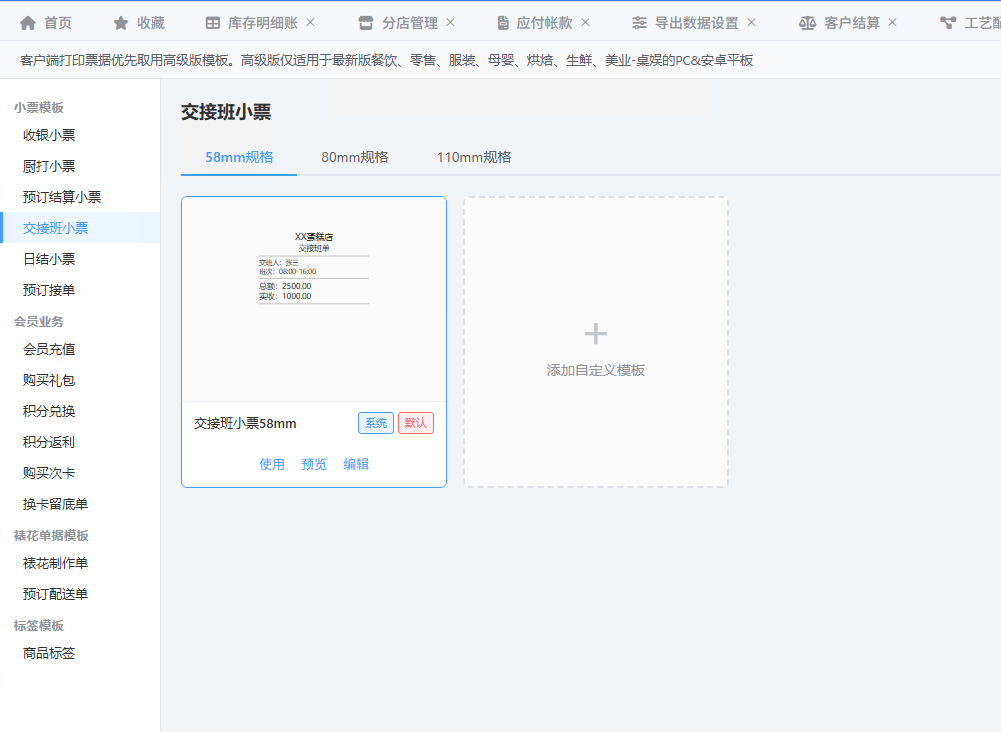Select the 110mm规格 tab

(x=474, y=157)
